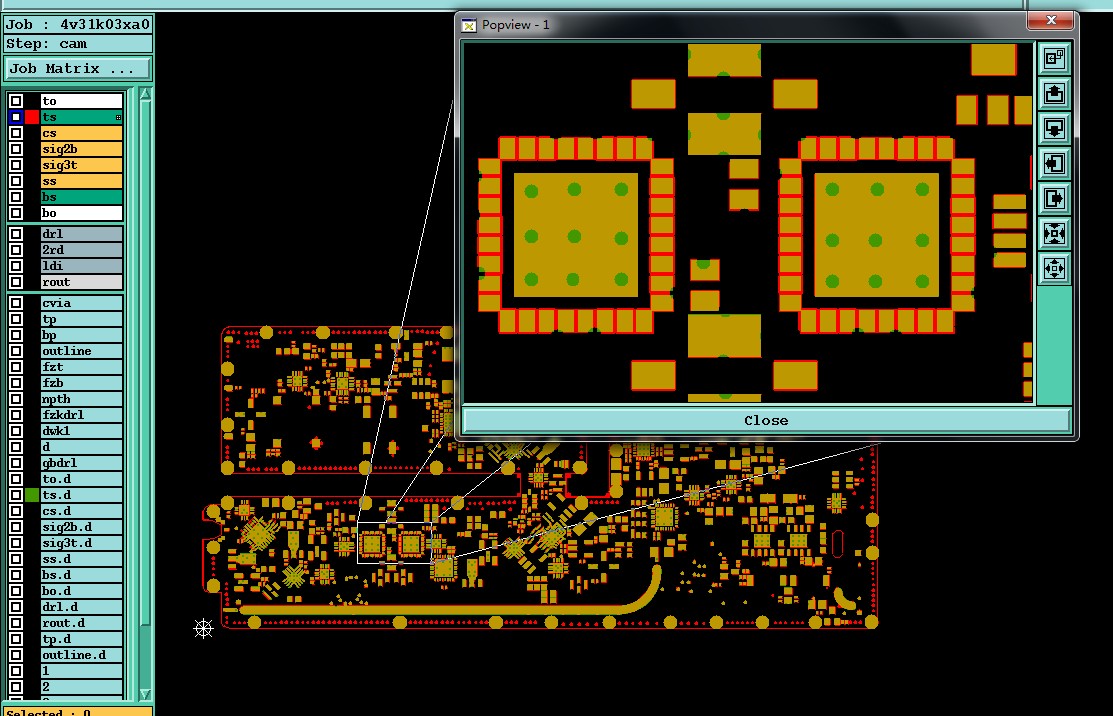The width and height of the screenshot is (1113, 716).
Task: Select the d layer name
Action: click(x=81, y=446)
